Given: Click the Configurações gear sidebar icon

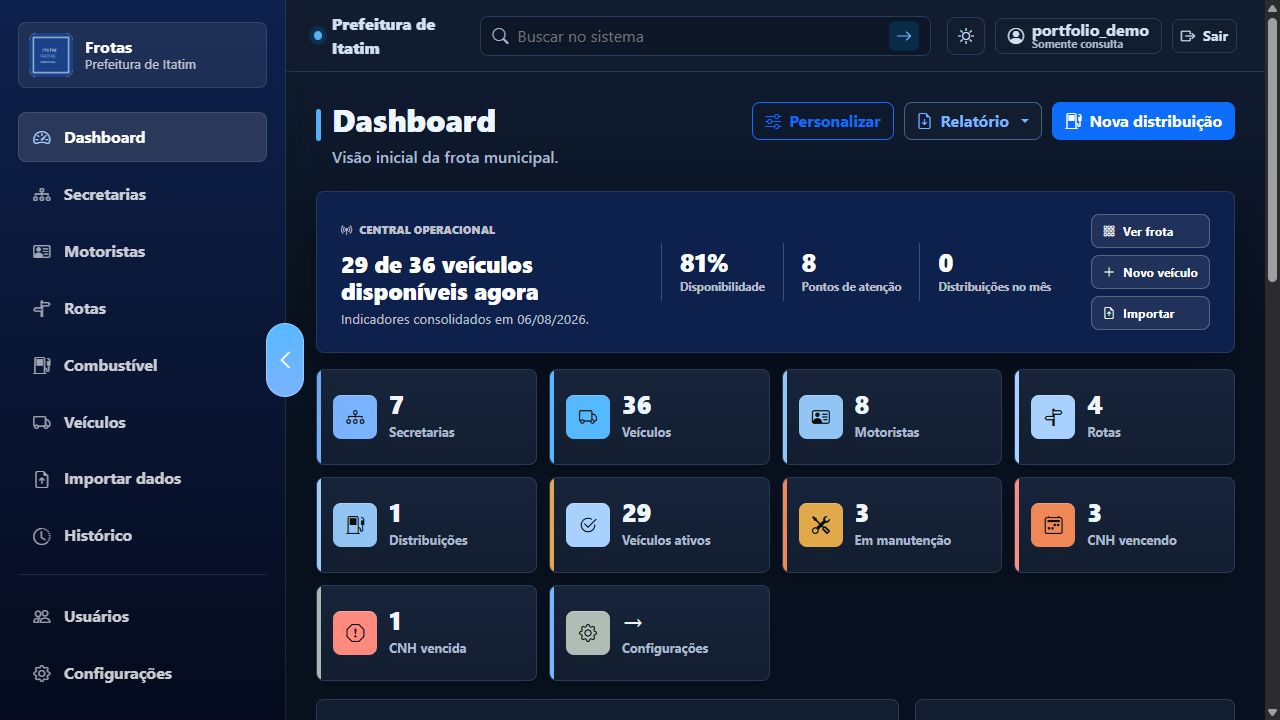Looking at the screenshot, I should [x=42, y=674].
